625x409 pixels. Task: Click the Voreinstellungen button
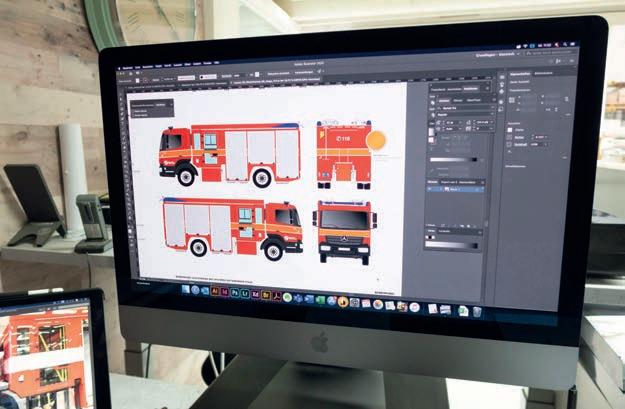tap(304, 73)
